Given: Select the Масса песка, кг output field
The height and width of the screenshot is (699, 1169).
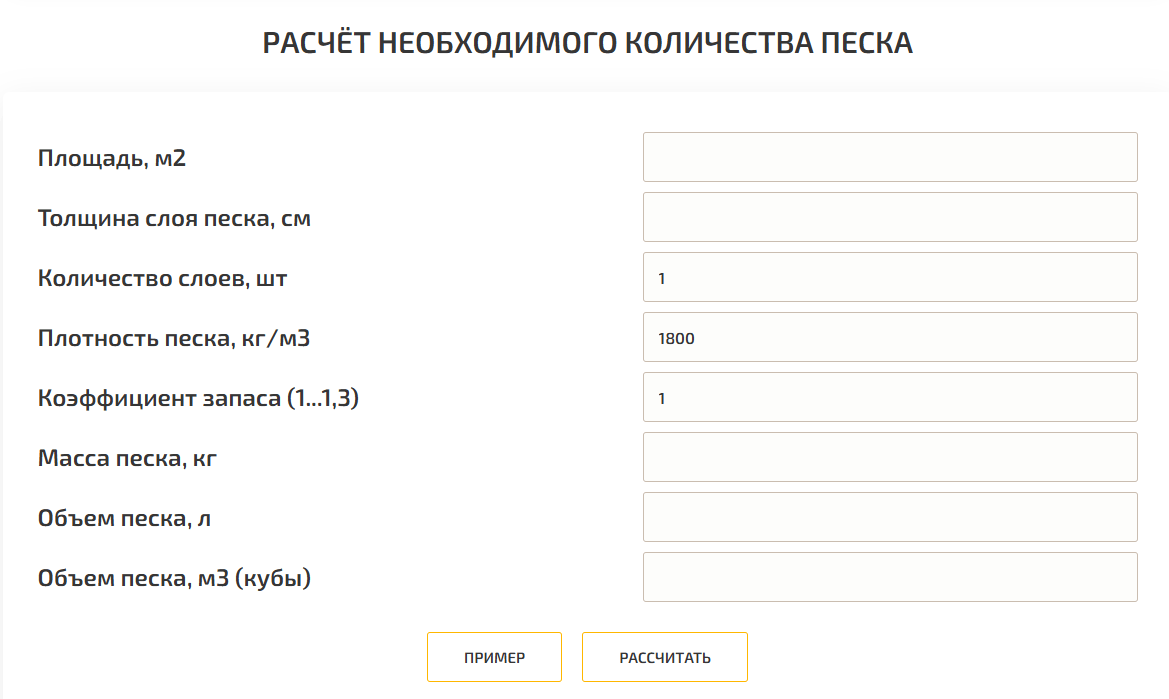Looking at the screenshot, I should 890,457.
